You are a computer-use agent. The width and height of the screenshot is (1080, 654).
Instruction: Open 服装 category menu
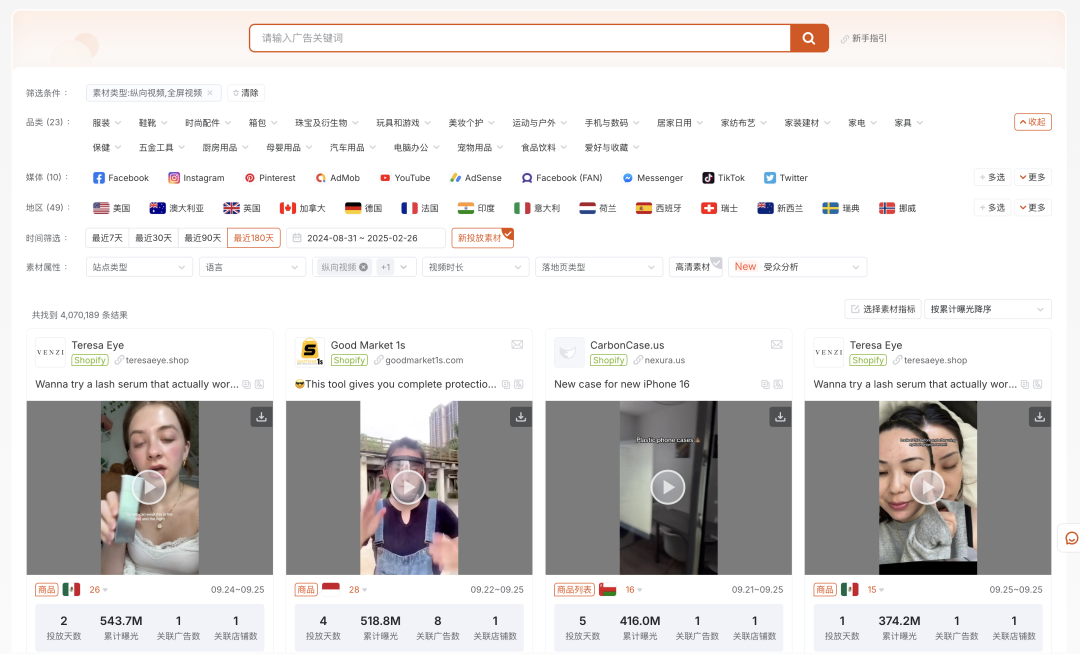107,123
